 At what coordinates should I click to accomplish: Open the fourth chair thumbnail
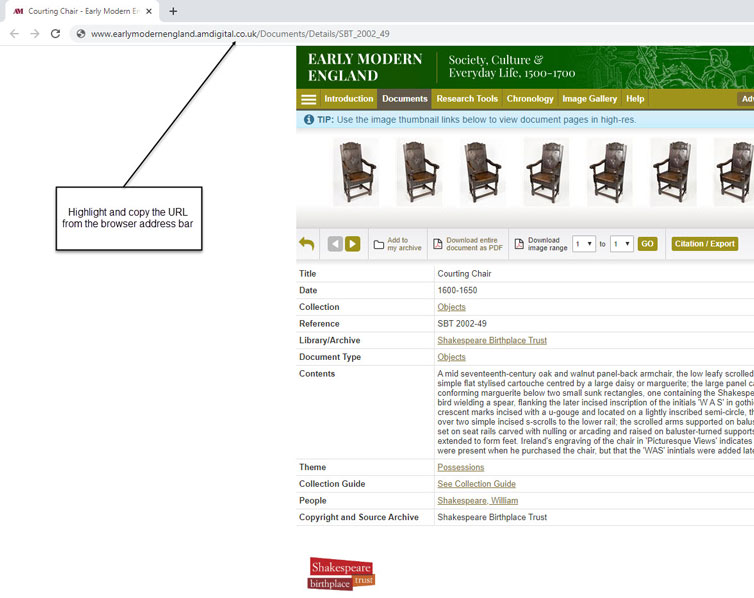(x=546, y=172)
